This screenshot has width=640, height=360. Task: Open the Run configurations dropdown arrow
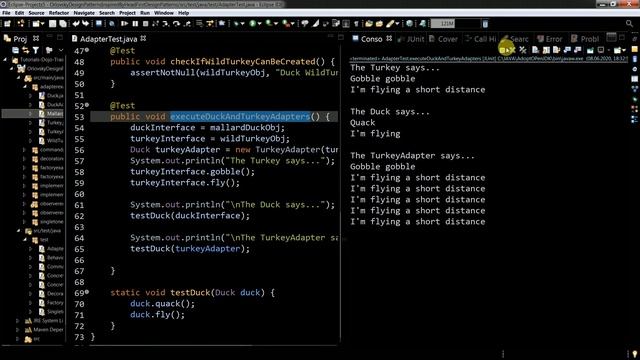point(259,24)
